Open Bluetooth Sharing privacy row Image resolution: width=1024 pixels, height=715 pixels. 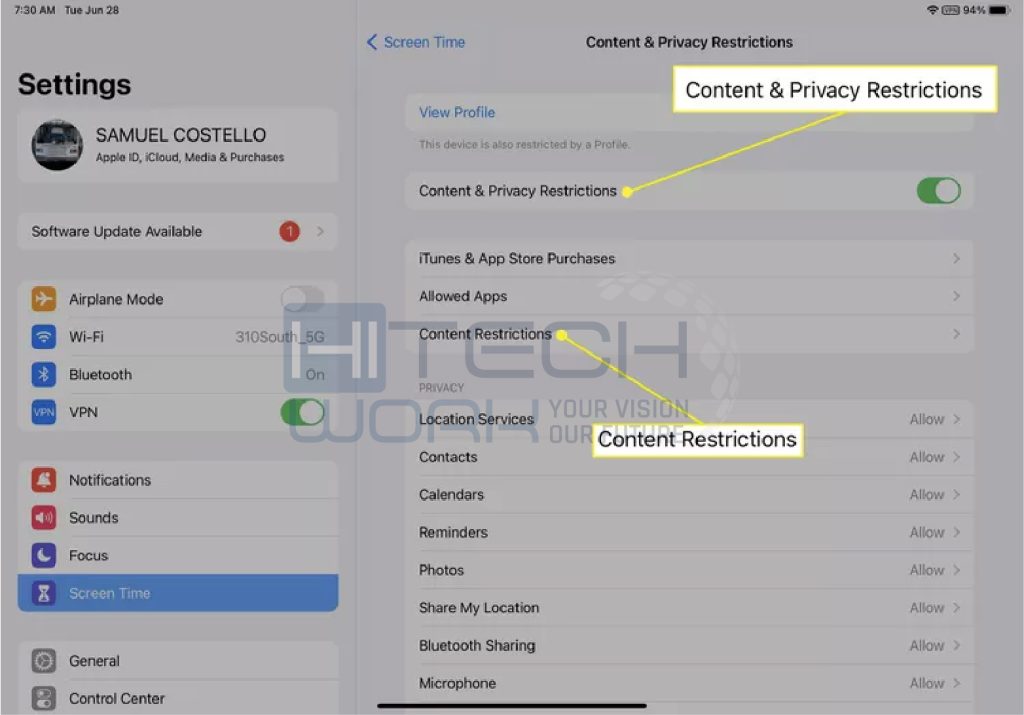click(689, 646)
